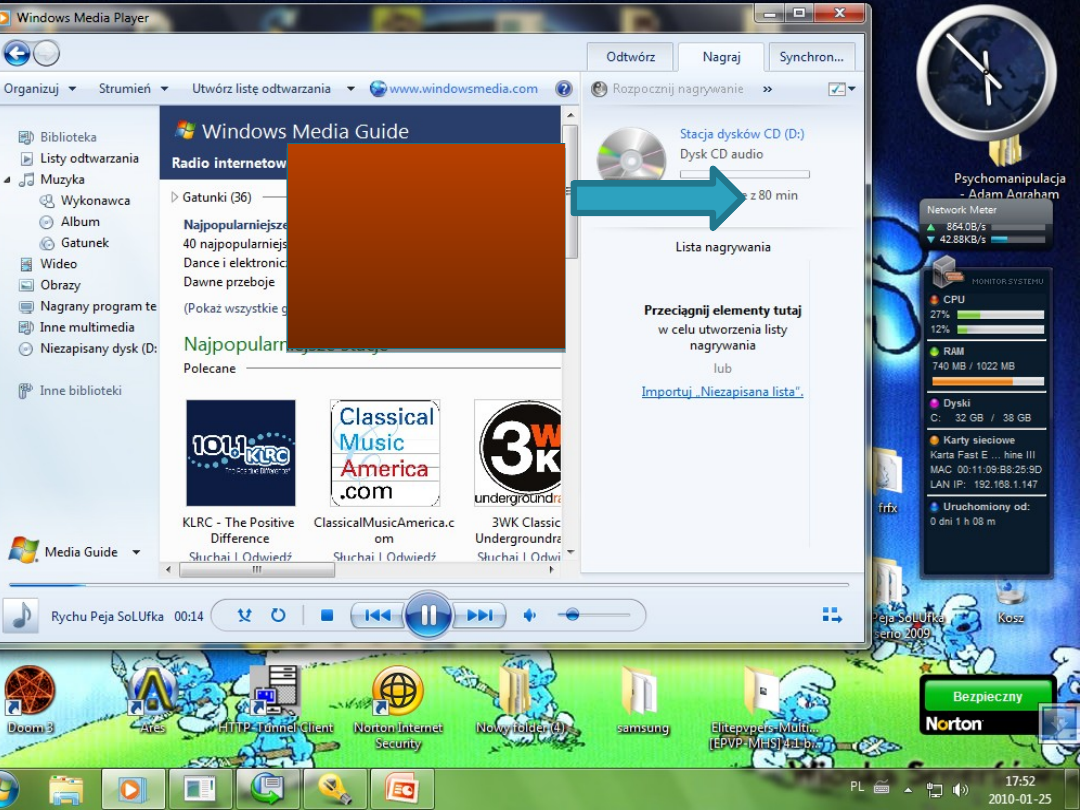
Task: Open Media Player help question mark
Action: pos(564,88)
